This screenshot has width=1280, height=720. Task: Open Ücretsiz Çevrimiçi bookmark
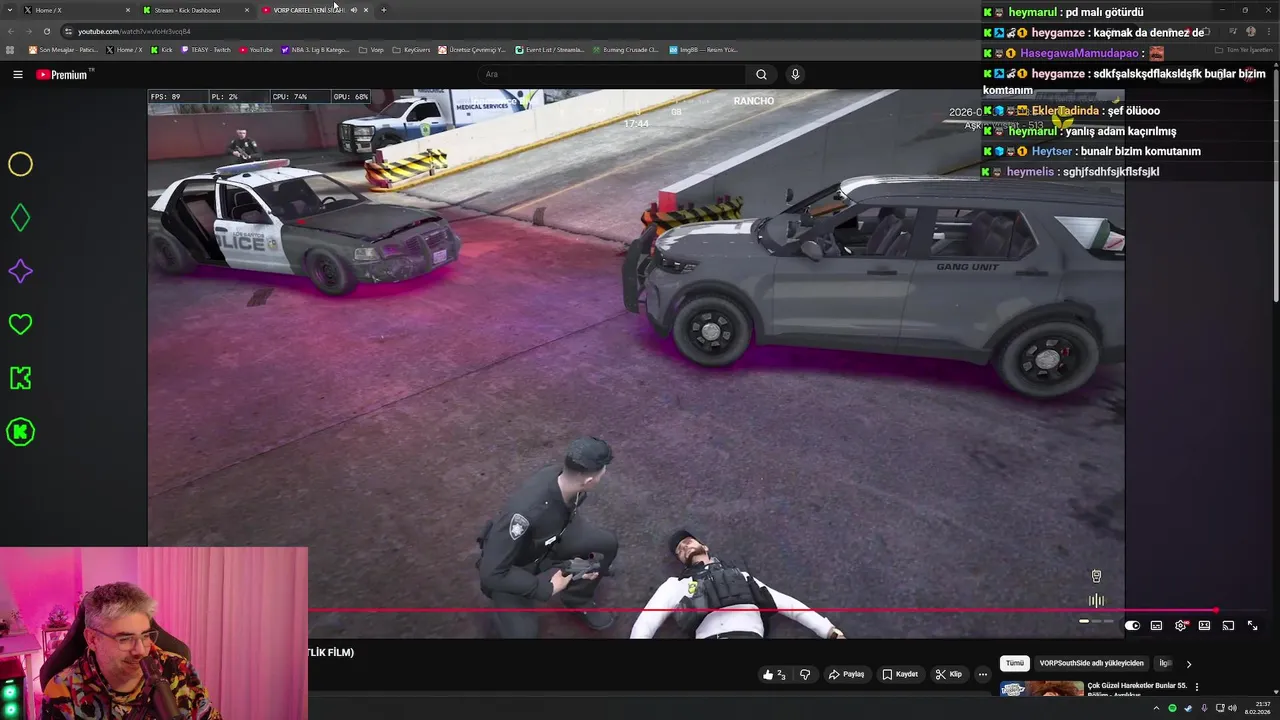[x=472, y=50]
